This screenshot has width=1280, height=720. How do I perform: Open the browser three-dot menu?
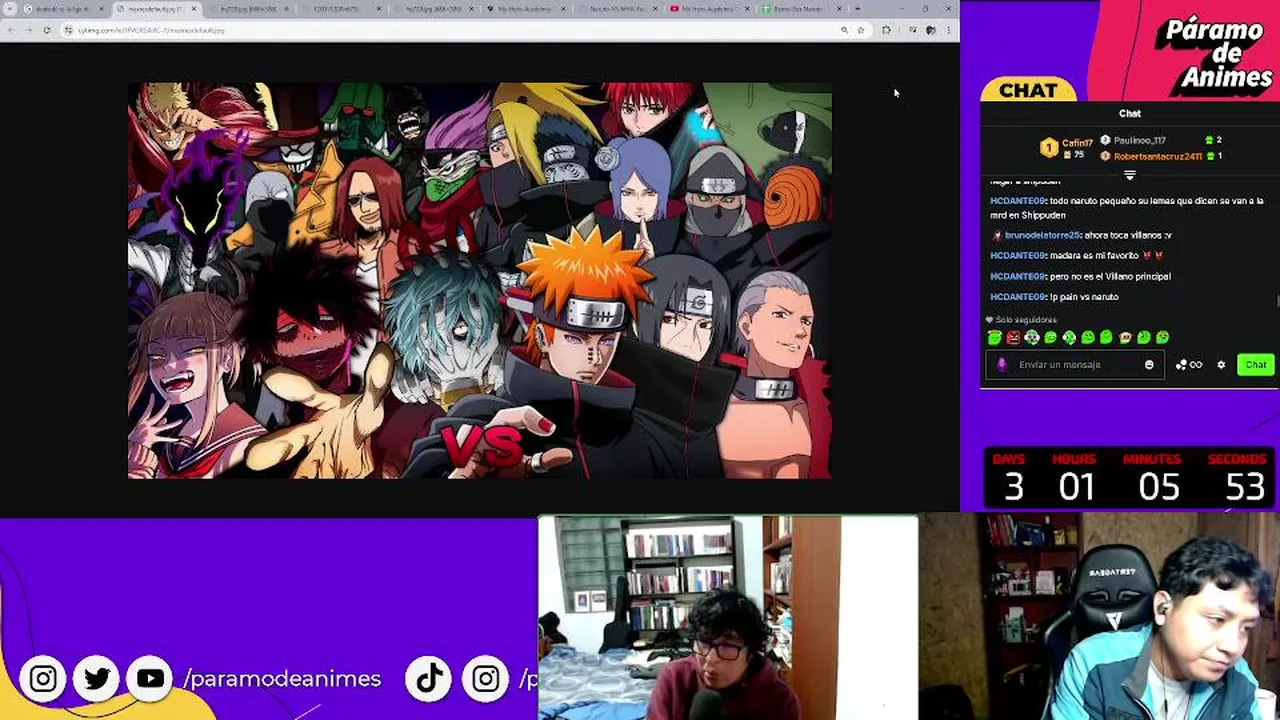948,30
